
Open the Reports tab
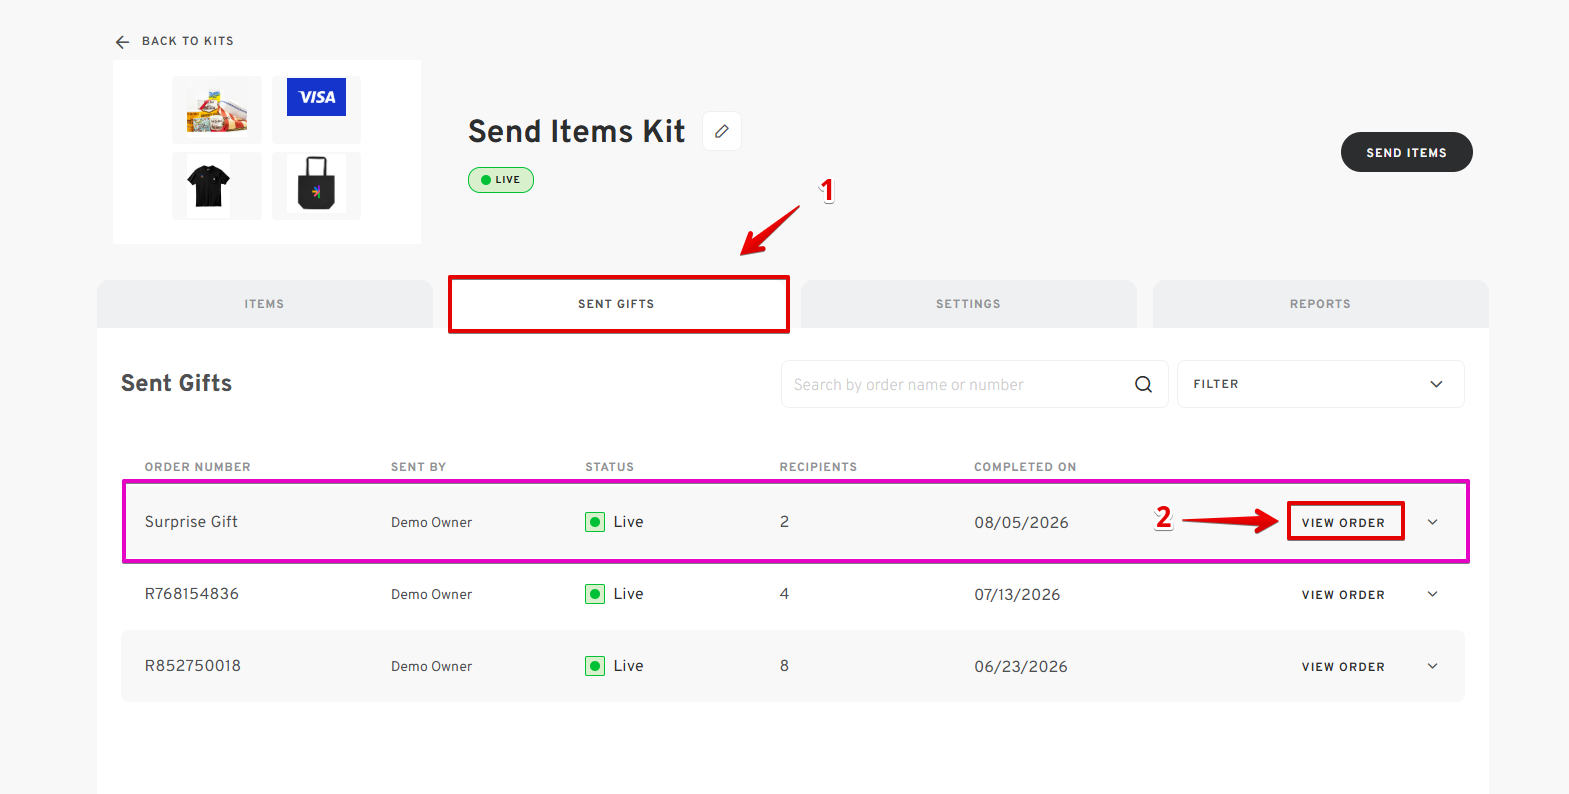tap(1320, 304)
